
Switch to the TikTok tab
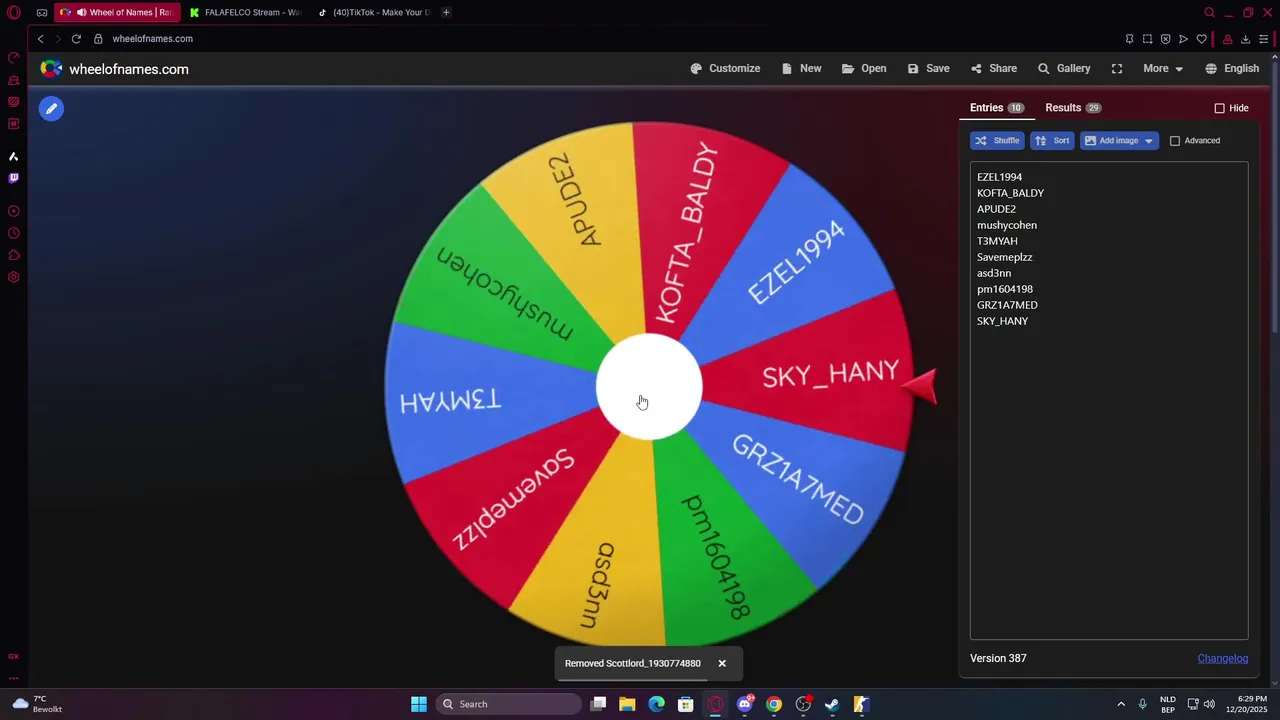[374, 12]
